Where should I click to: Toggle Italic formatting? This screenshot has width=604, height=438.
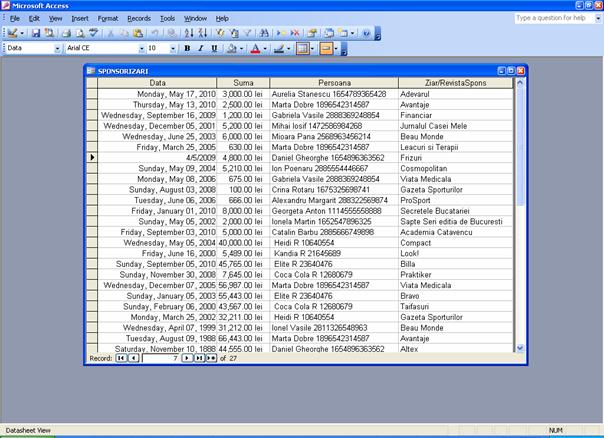click(x=200, y=48)
